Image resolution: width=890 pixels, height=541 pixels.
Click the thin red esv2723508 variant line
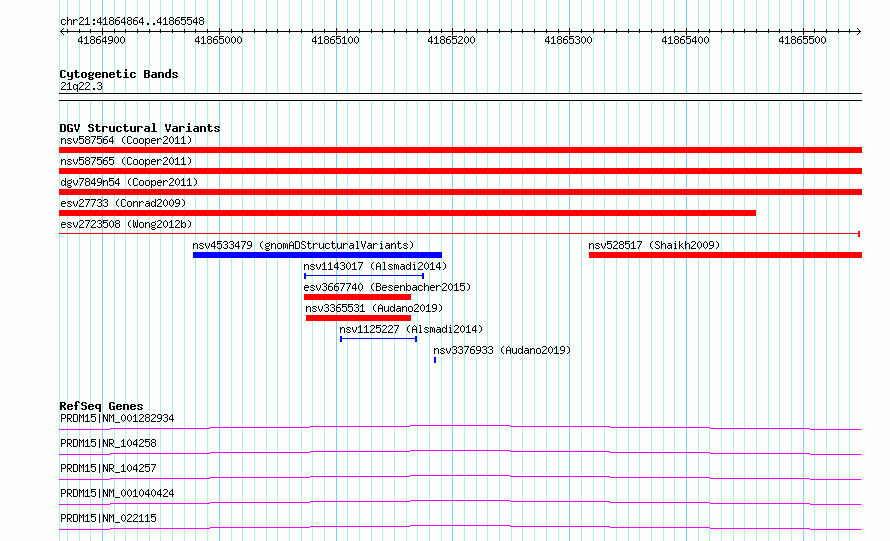coord(460,233)
